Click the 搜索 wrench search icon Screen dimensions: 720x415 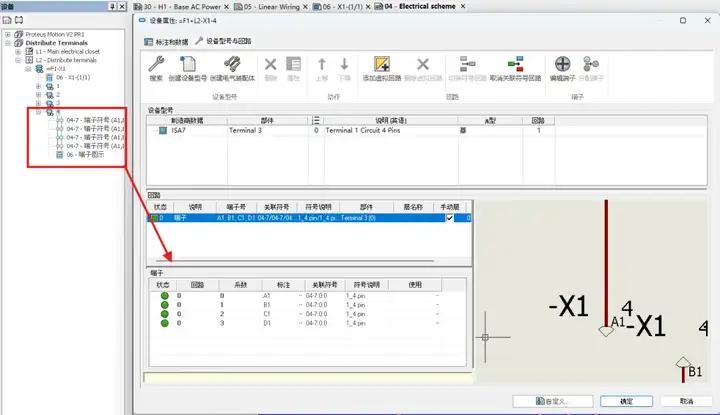coord(156,65)
